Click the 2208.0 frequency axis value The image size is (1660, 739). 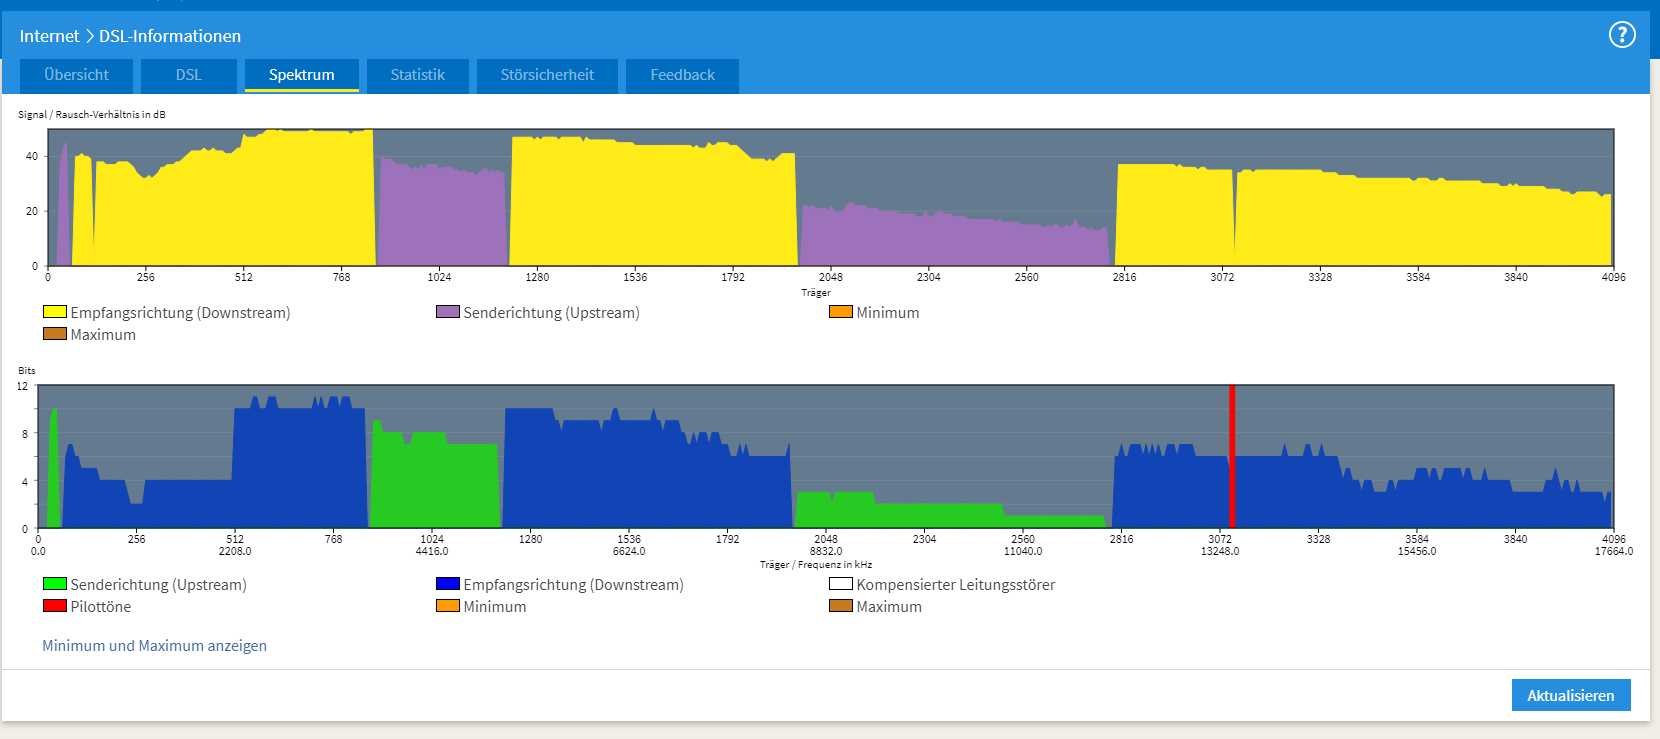click(235, 551)
